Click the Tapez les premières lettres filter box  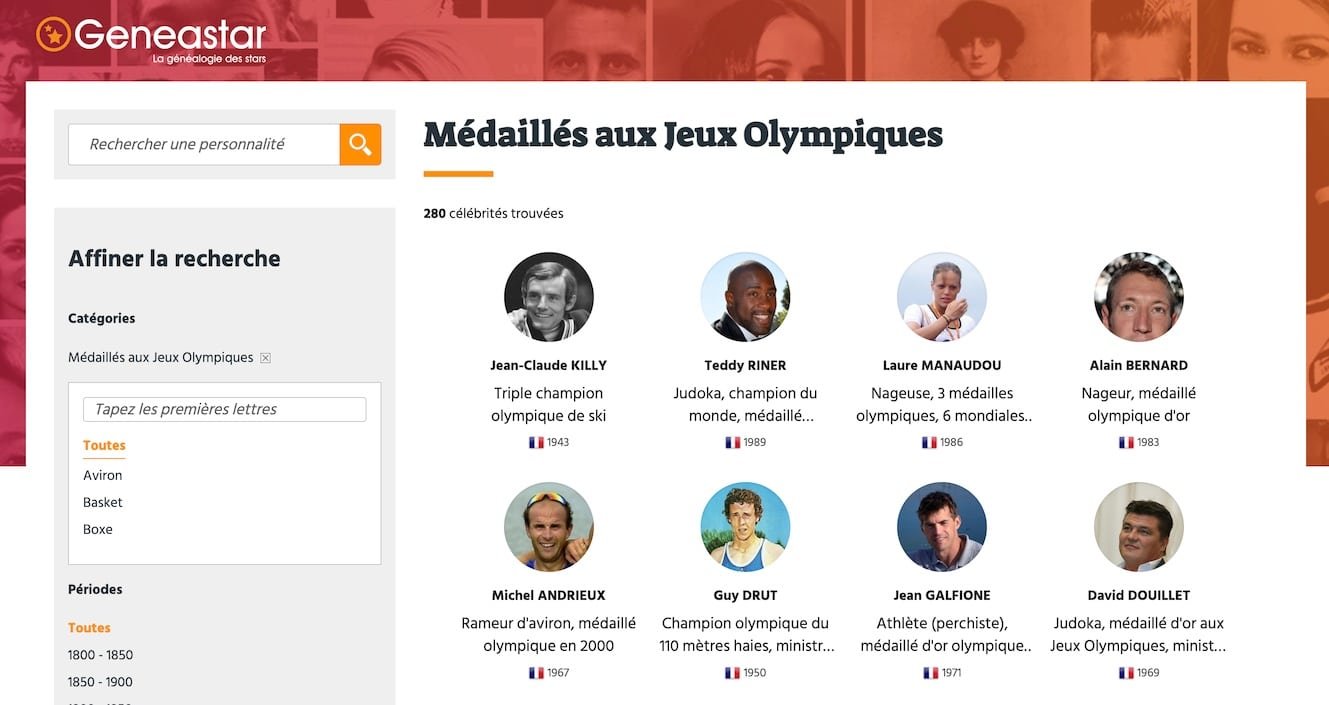(224, 408)
